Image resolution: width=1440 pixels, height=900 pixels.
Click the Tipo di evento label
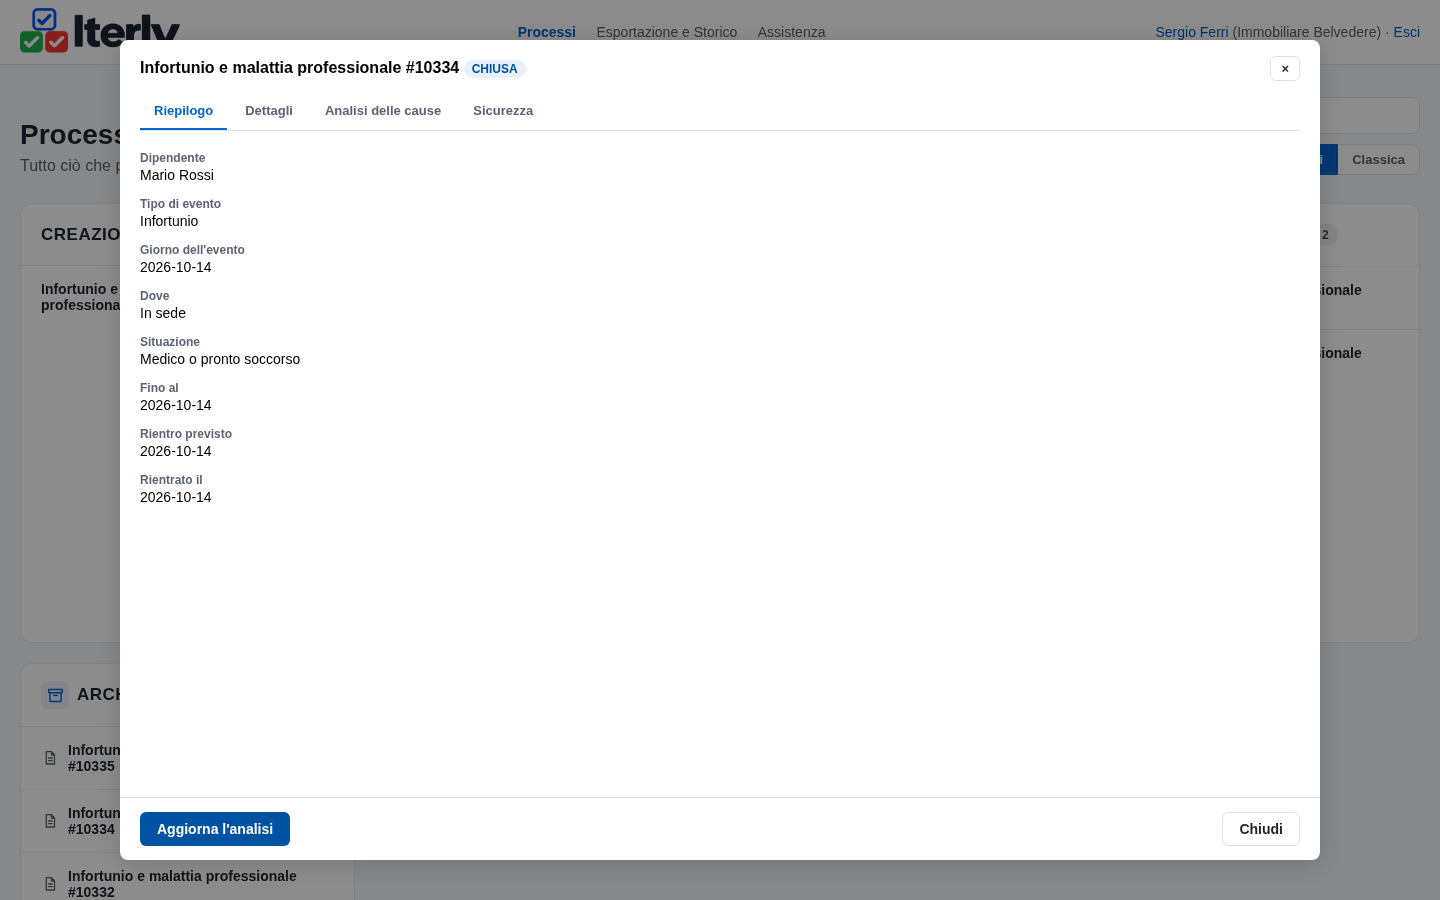[180, 204]
